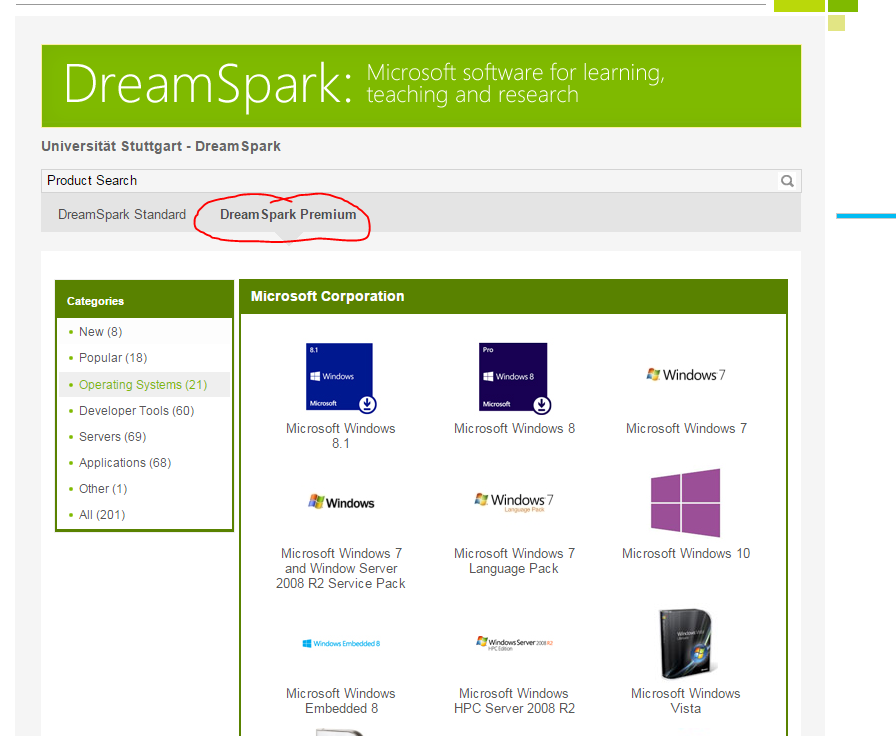
Task: Open the Microsoft Windows Vista title link
Action: pos(686,701)
